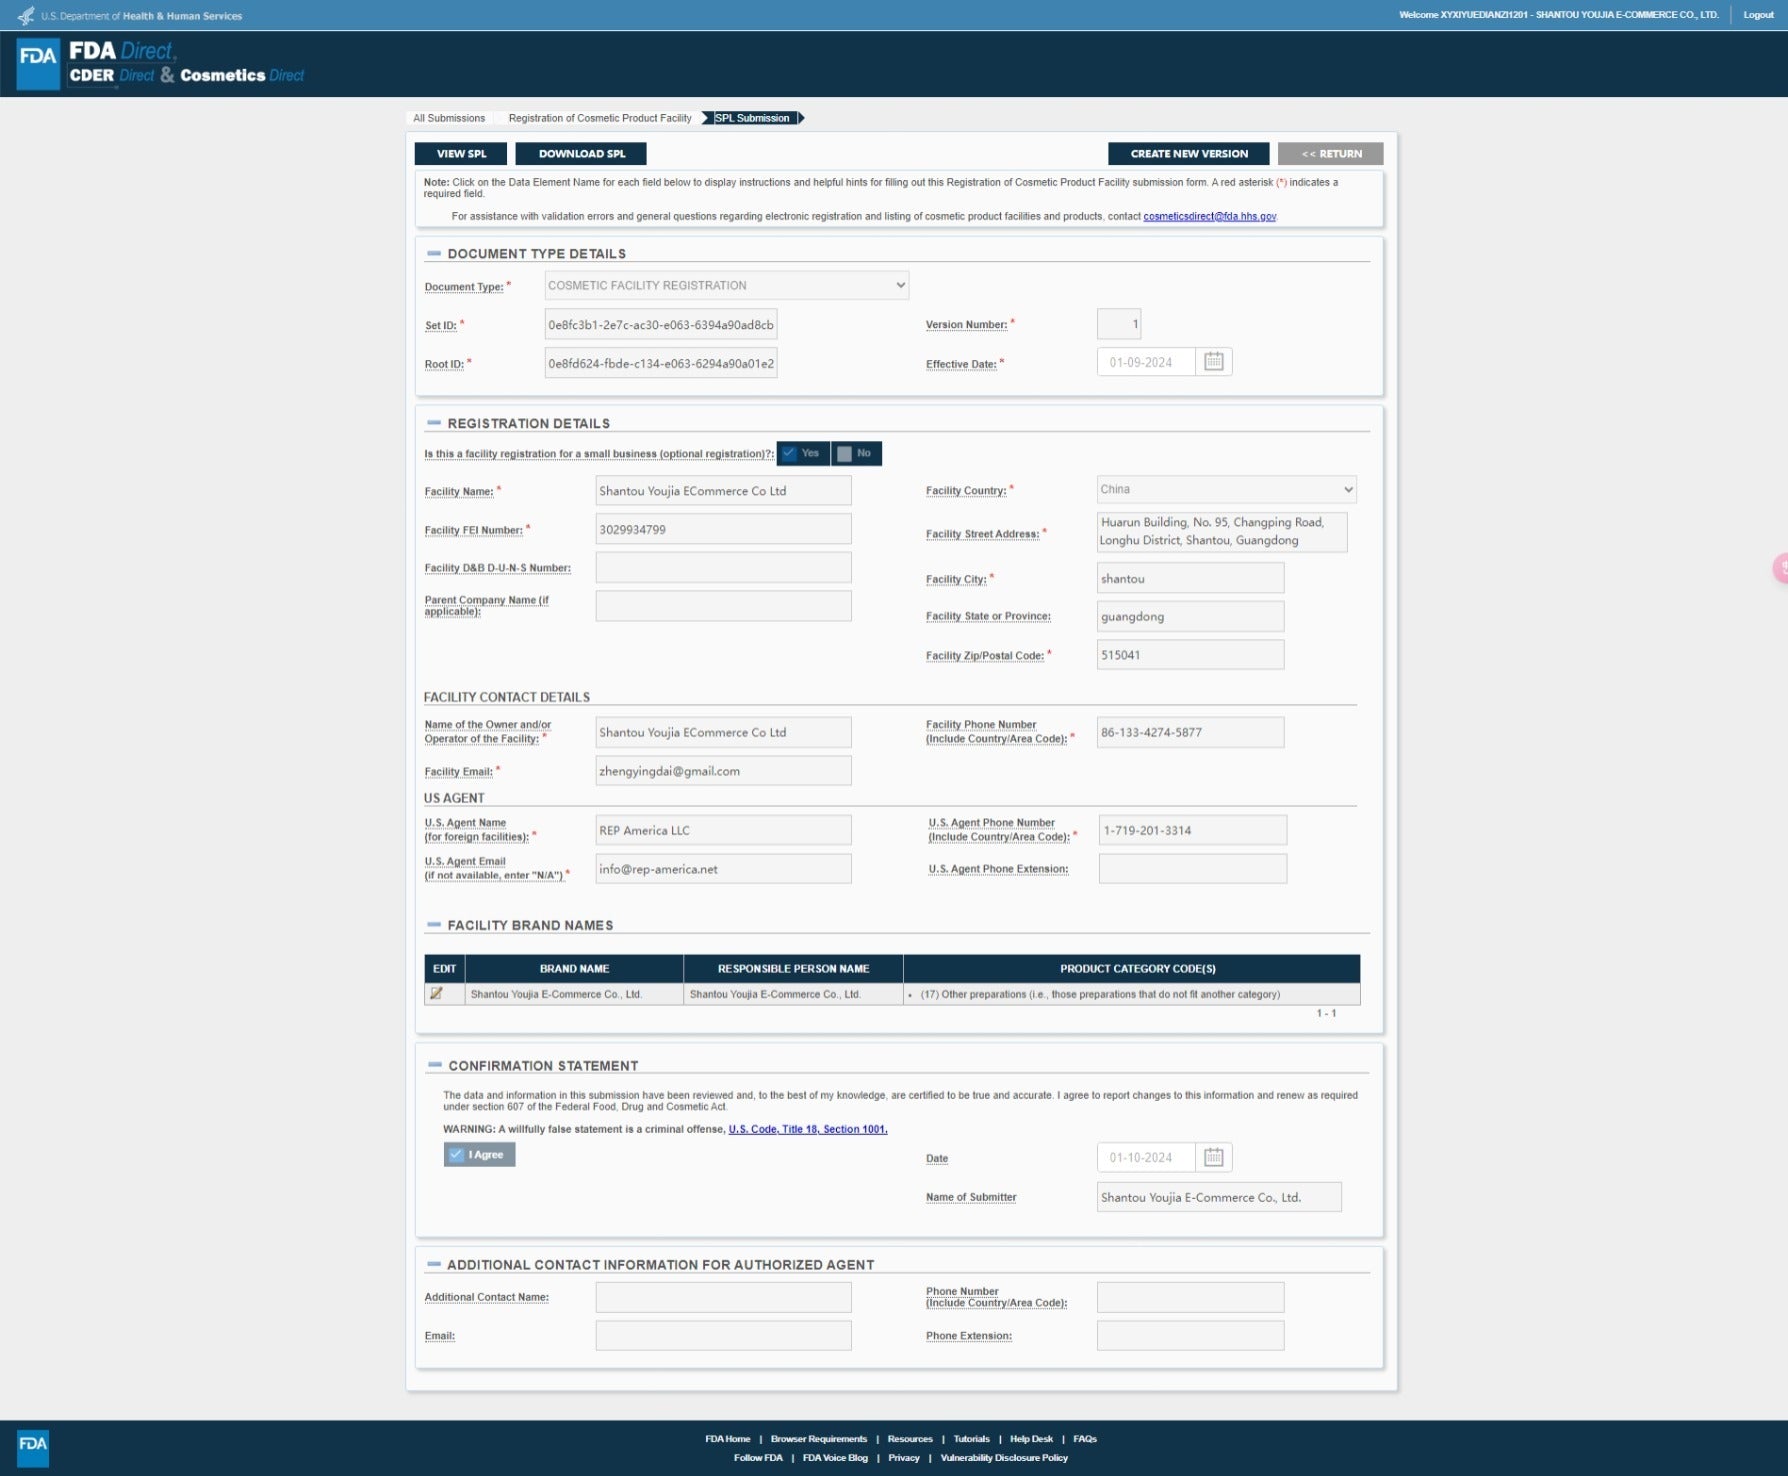
Task: Collapse the Additional Contact Information section
Action: (434, 1264)
